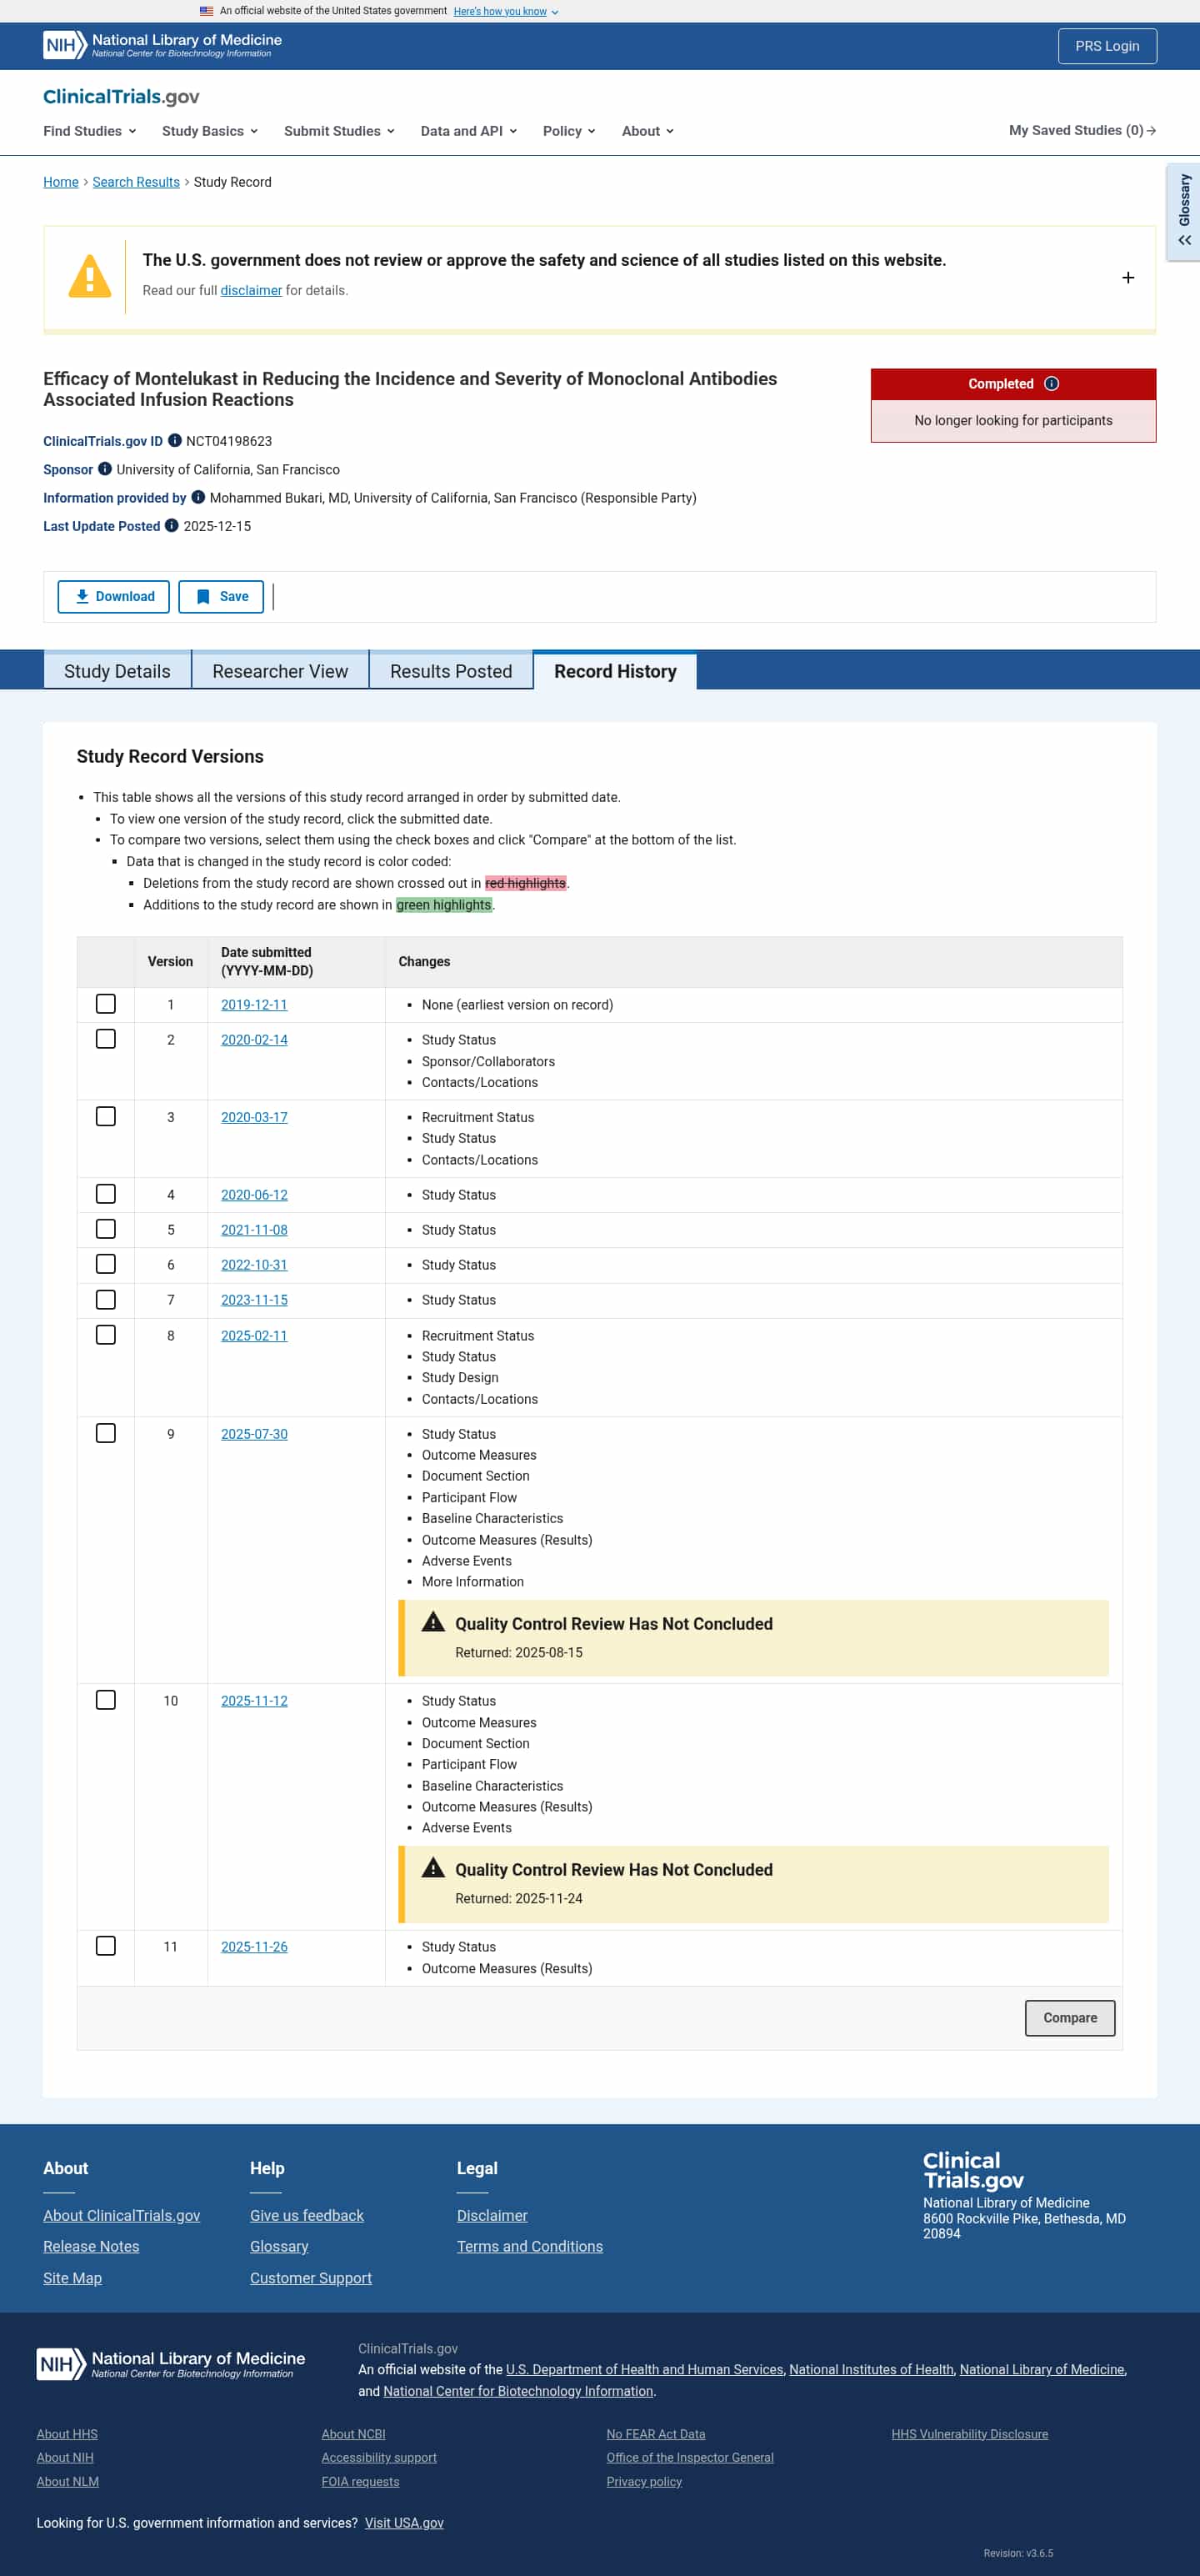This screenshot has width=1200, height=2576.
Task: Click yellow warning triangle in disclaimer banner
Action: (x=90, y=276)
